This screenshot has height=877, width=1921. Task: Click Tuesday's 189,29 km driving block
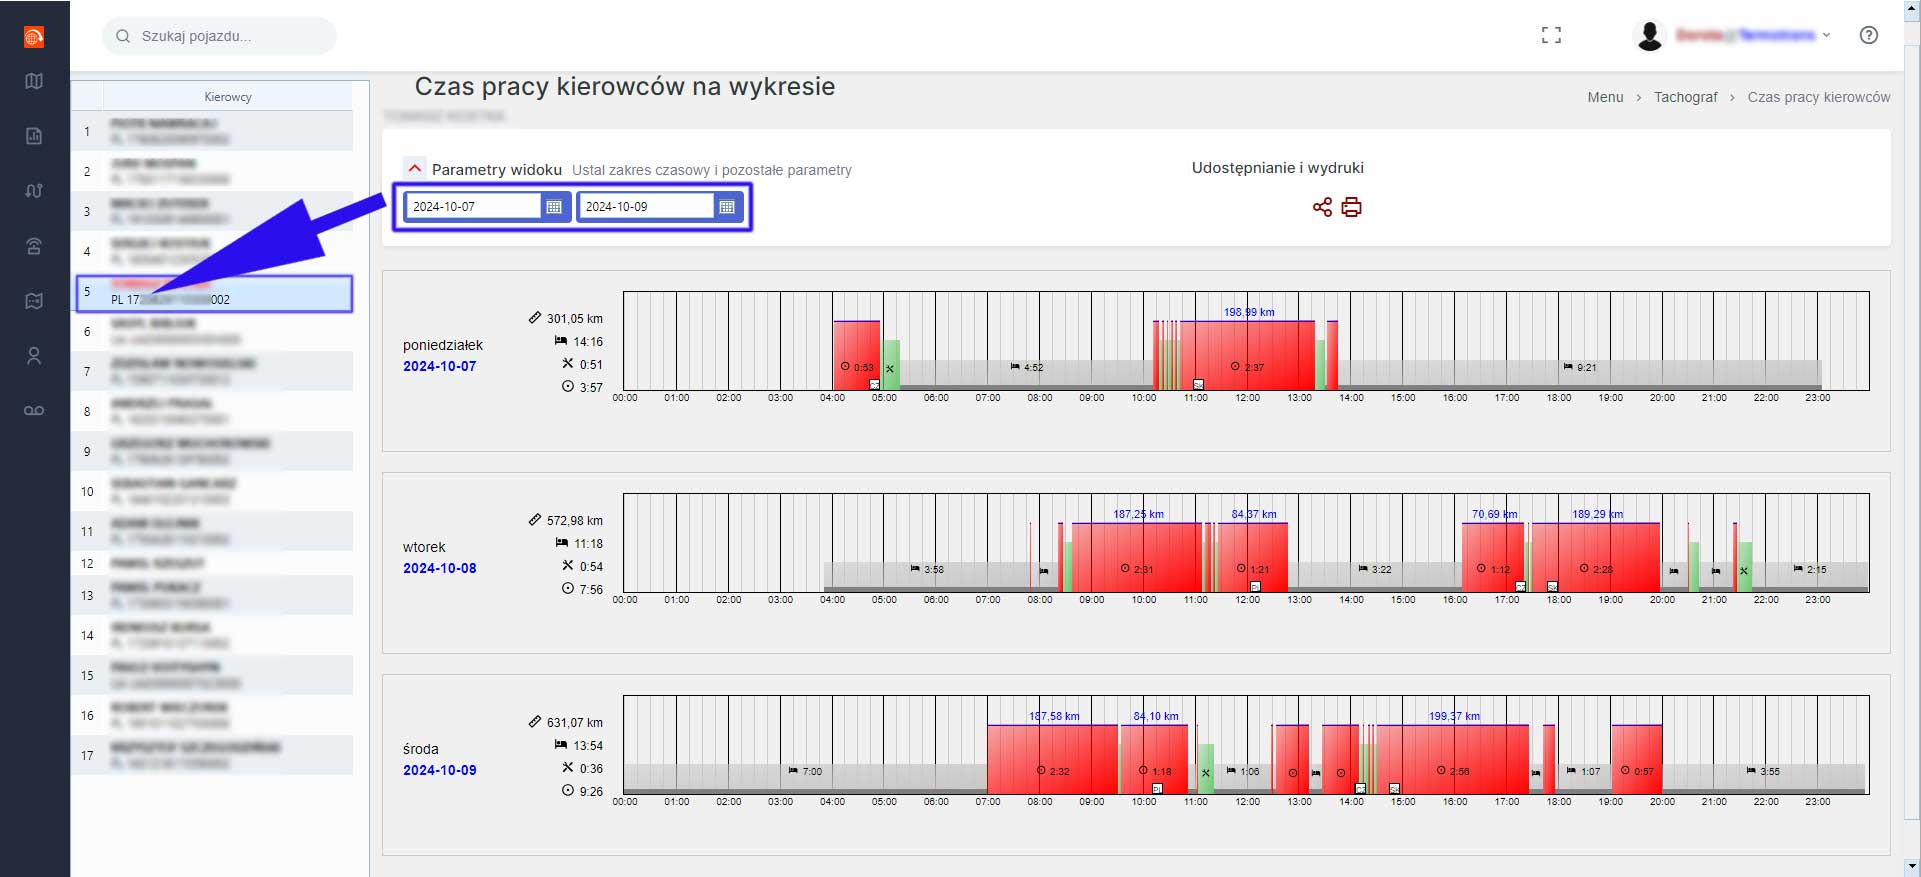[x=1596, y=557]
